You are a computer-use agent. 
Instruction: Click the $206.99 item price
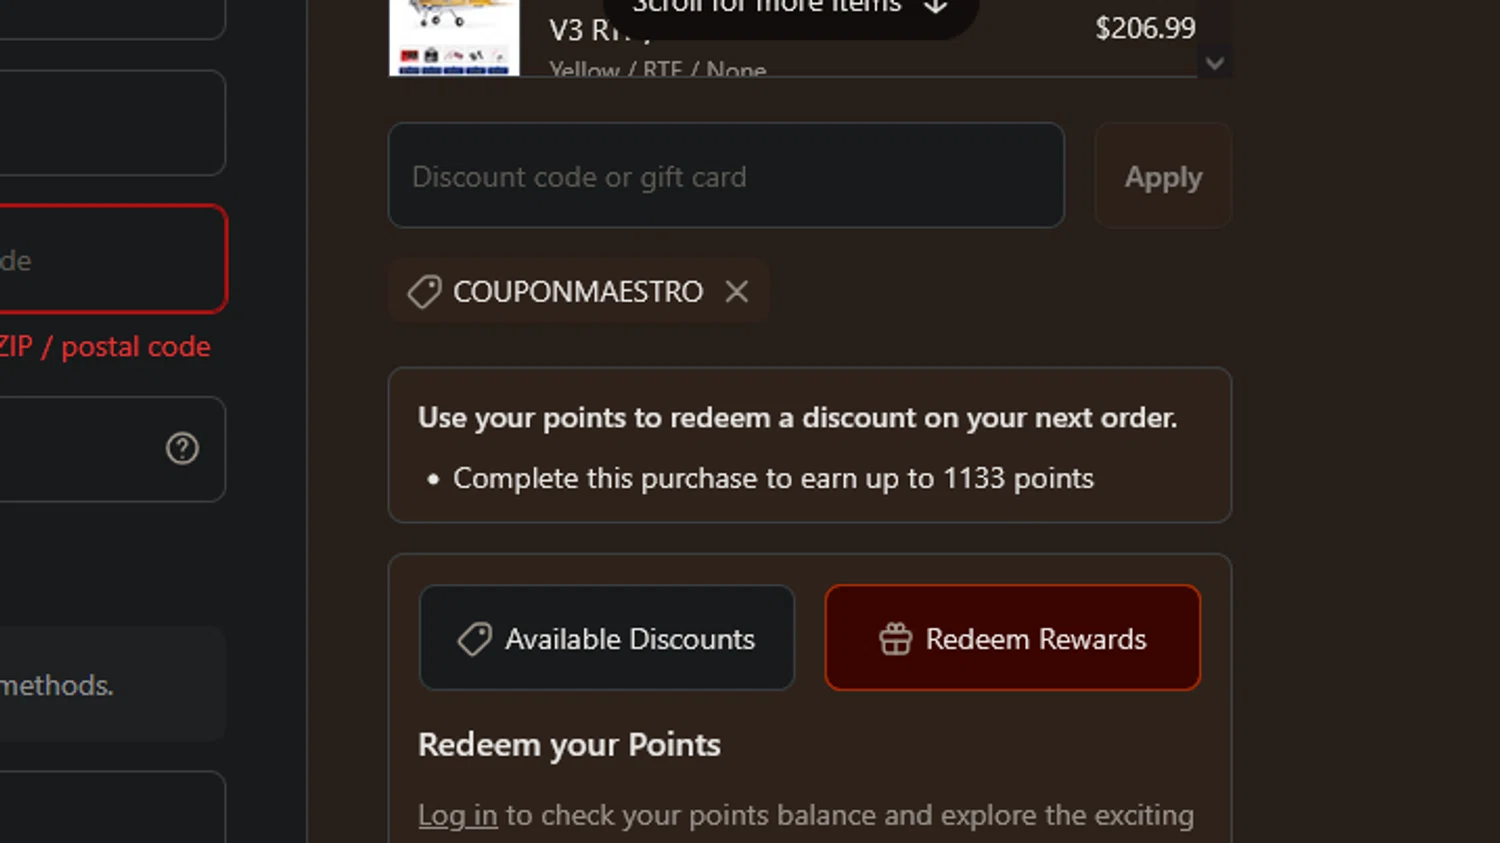[x=1144, y=28]
